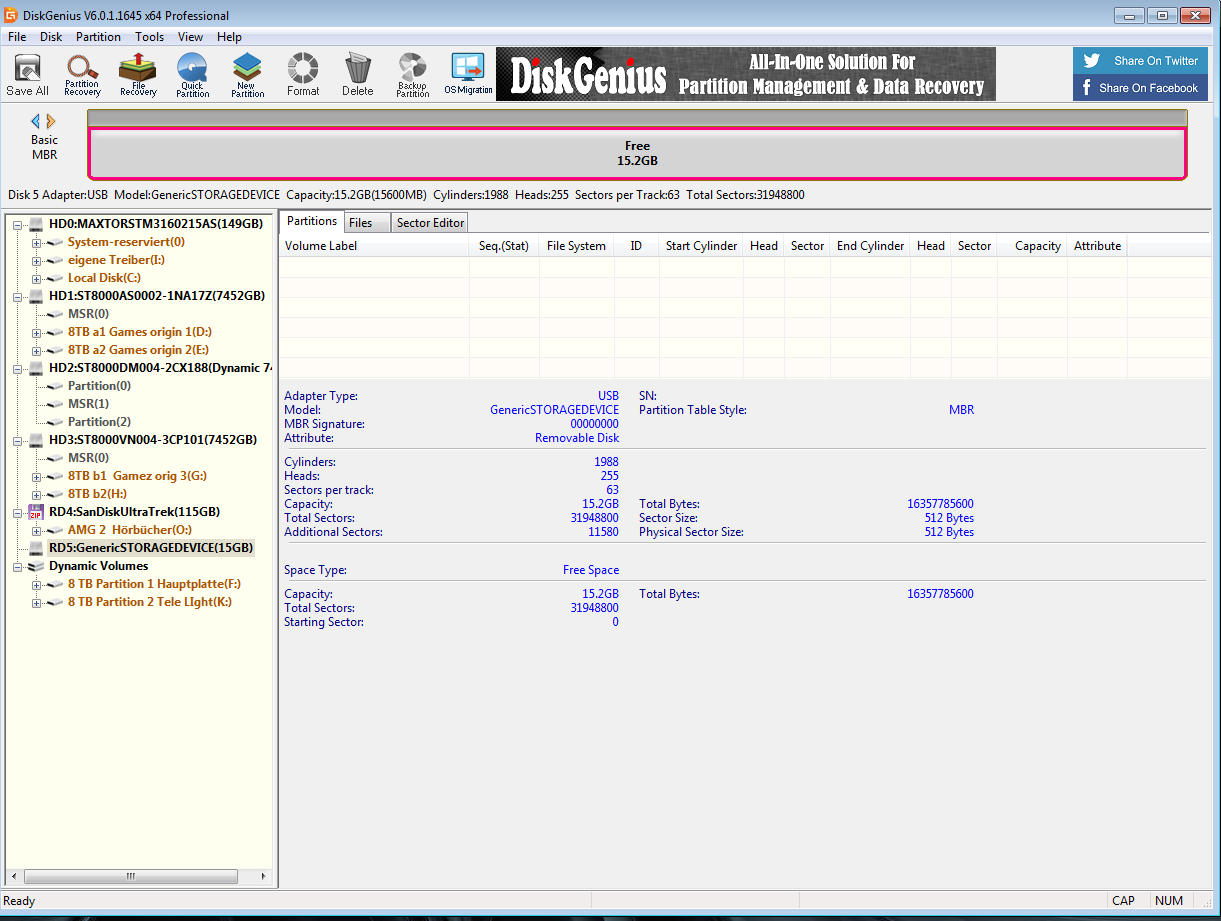This screenshot has width=1221, height=921.
Task: Click the Start Cylinder column header
Action: click(701, 246)
